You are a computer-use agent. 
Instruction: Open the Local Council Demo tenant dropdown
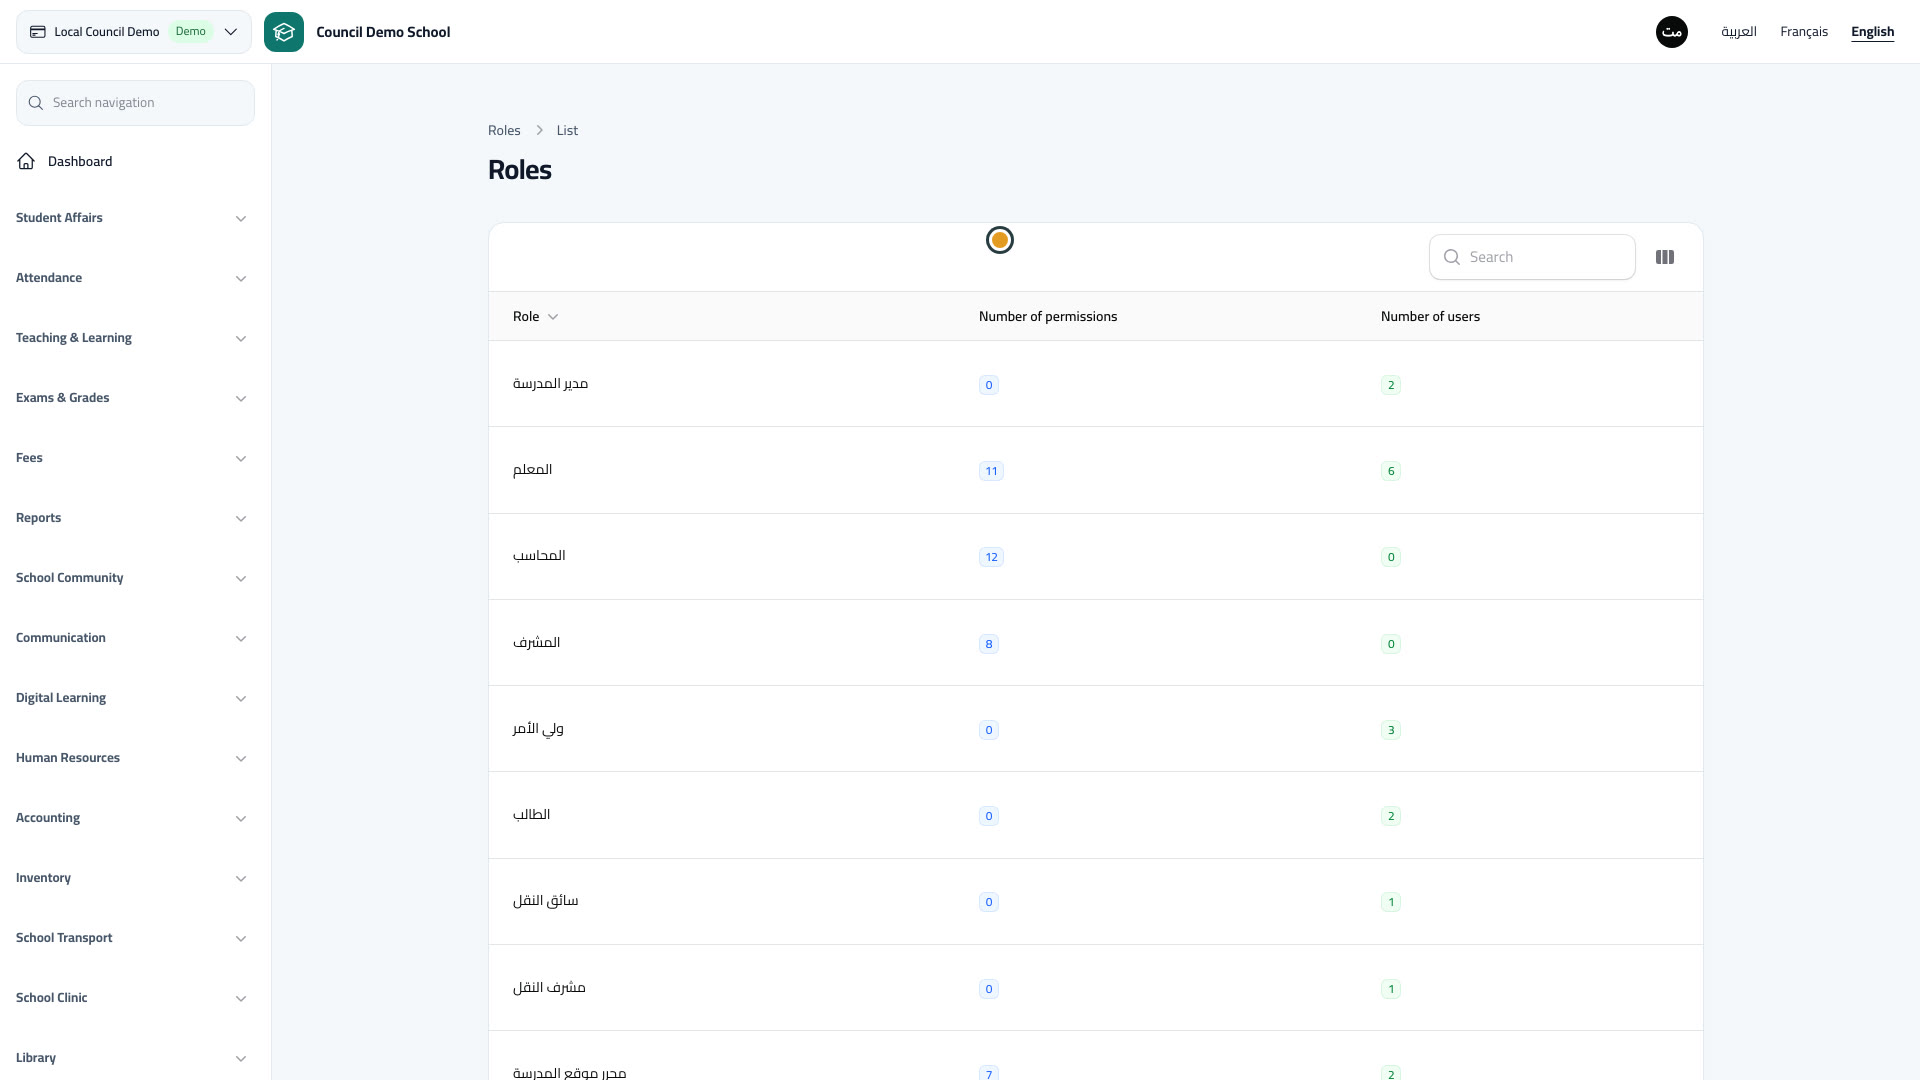(134, 32)
